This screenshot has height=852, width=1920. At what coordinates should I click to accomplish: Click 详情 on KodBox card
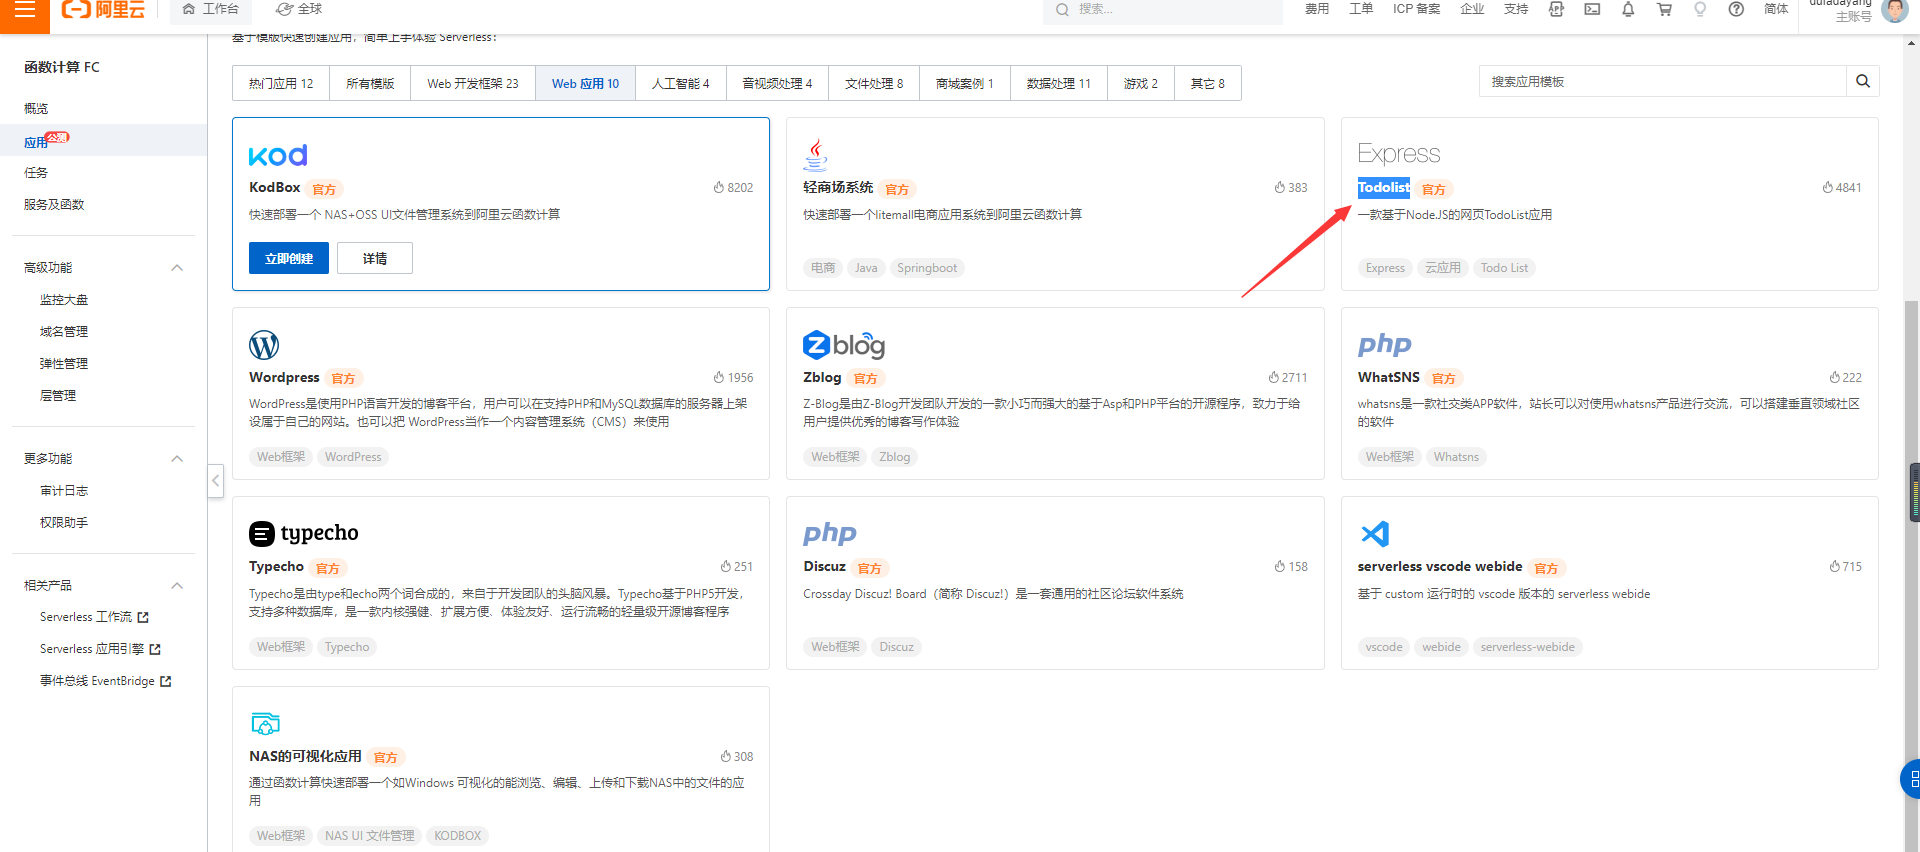(x=375, y=258)
